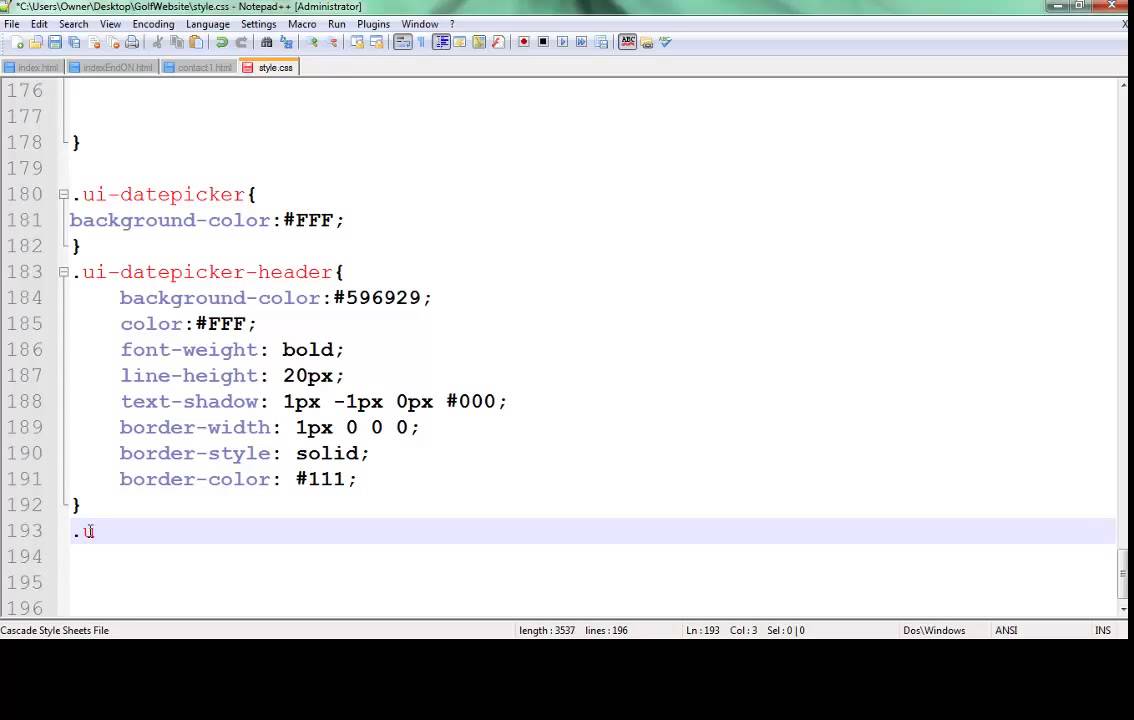Switch to the index.html tab
The width and height of the screenshot is (1134, 720).
pyautogui.click(x=33, y=67)
